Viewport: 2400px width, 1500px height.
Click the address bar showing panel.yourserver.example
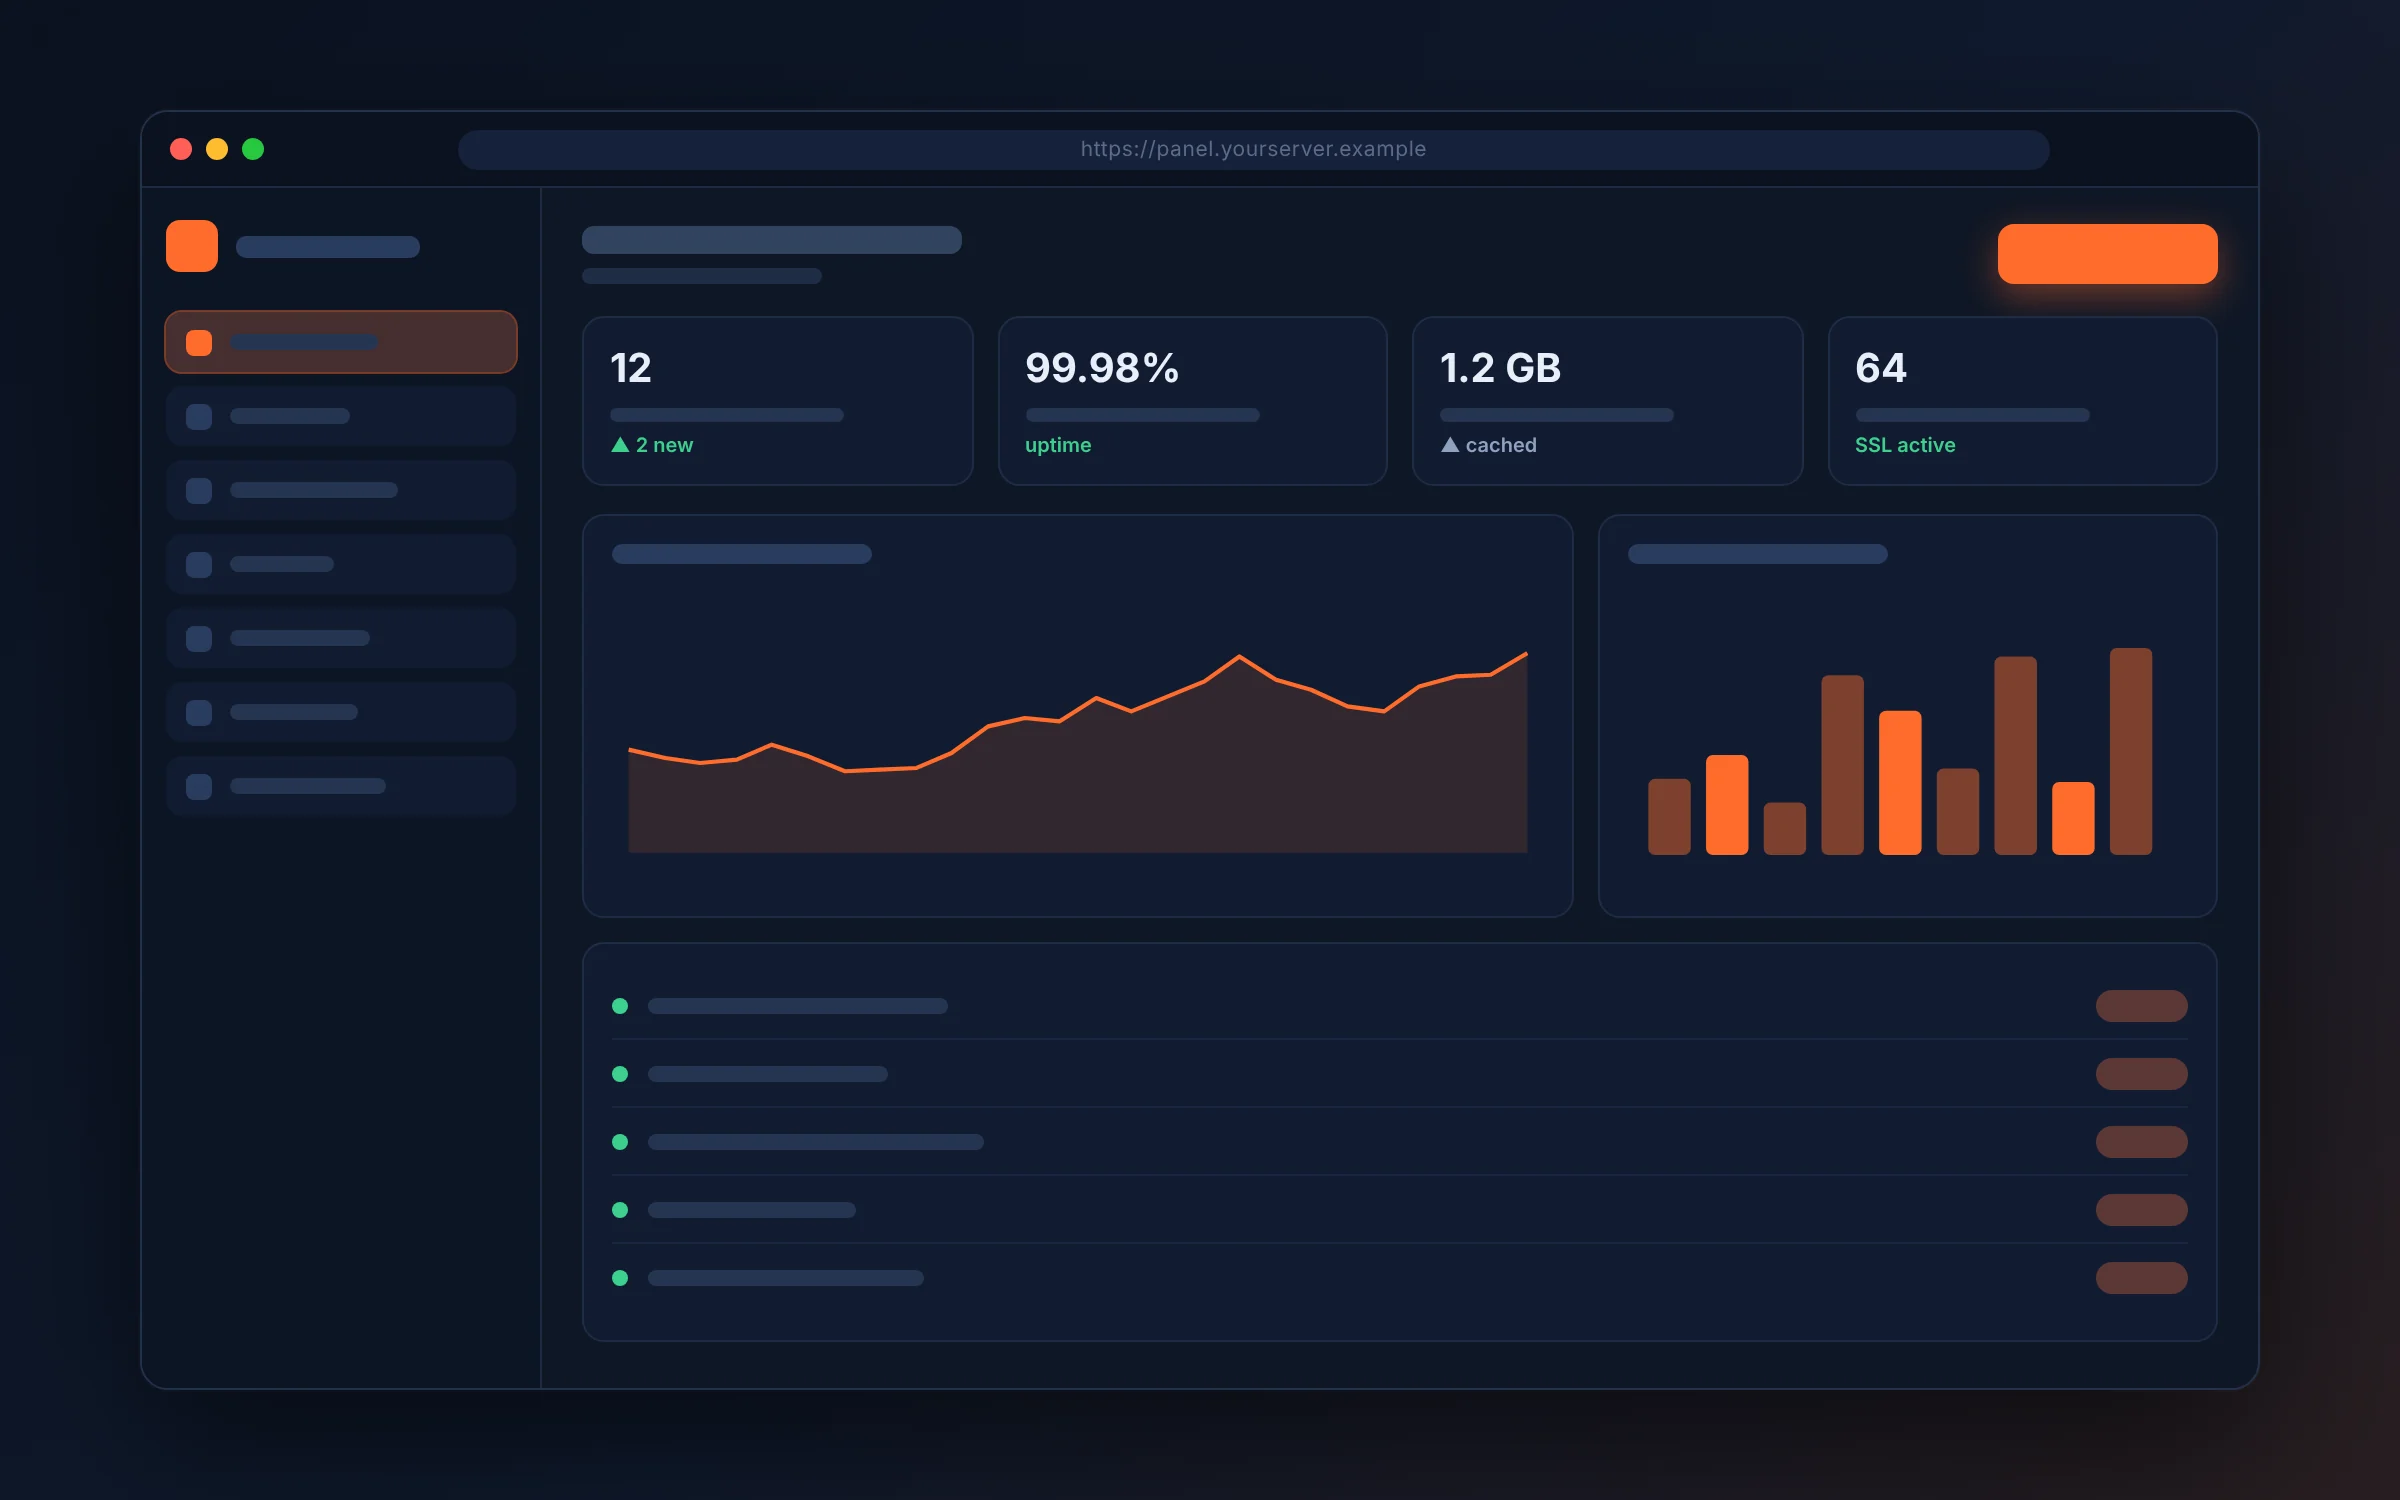[x=1253, y=149]
